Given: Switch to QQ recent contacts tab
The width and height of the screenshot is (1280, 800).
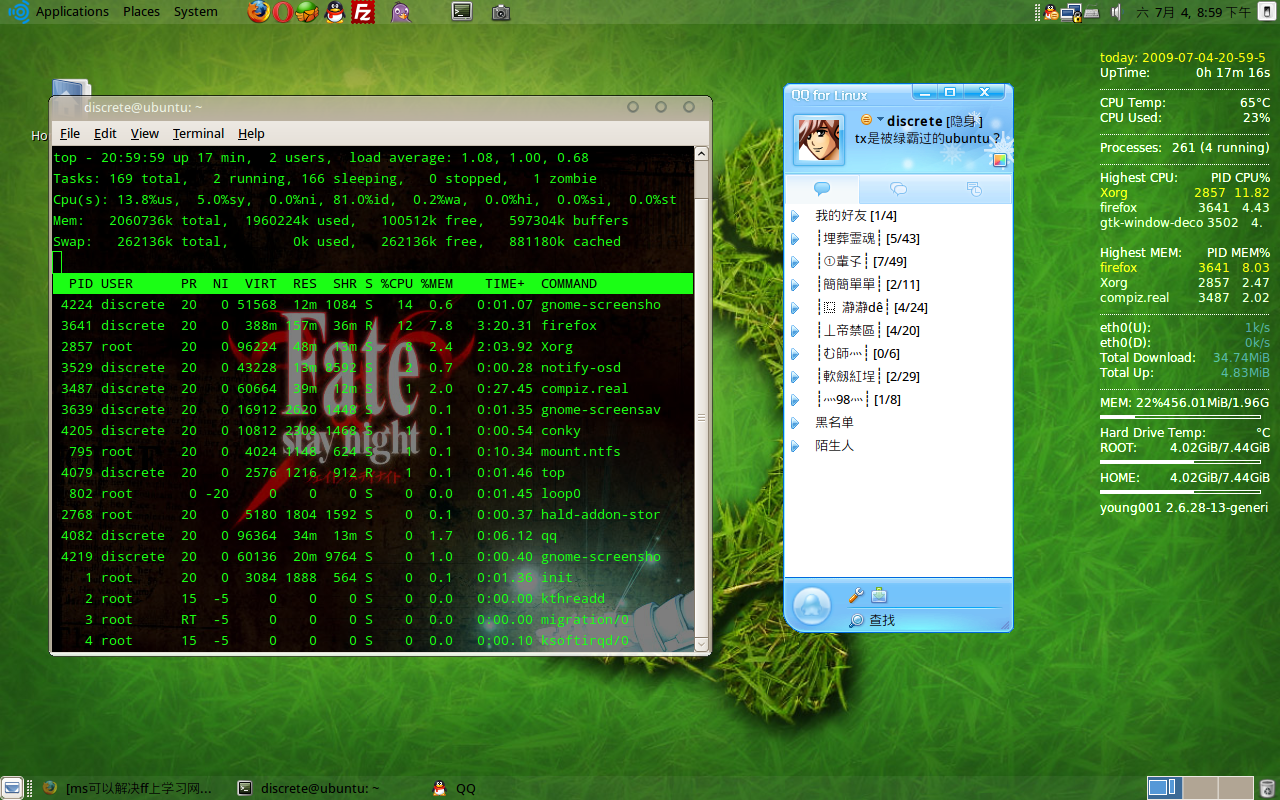Looking at the screenshot, I should [x=974, y=189].
